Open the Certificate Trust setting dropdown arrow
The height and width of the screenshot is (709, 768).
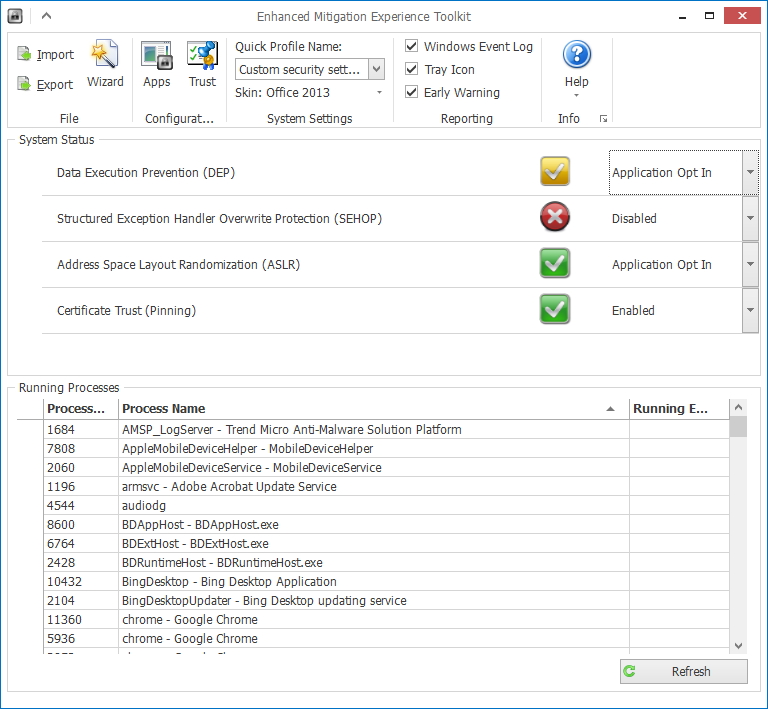[750, 310]
